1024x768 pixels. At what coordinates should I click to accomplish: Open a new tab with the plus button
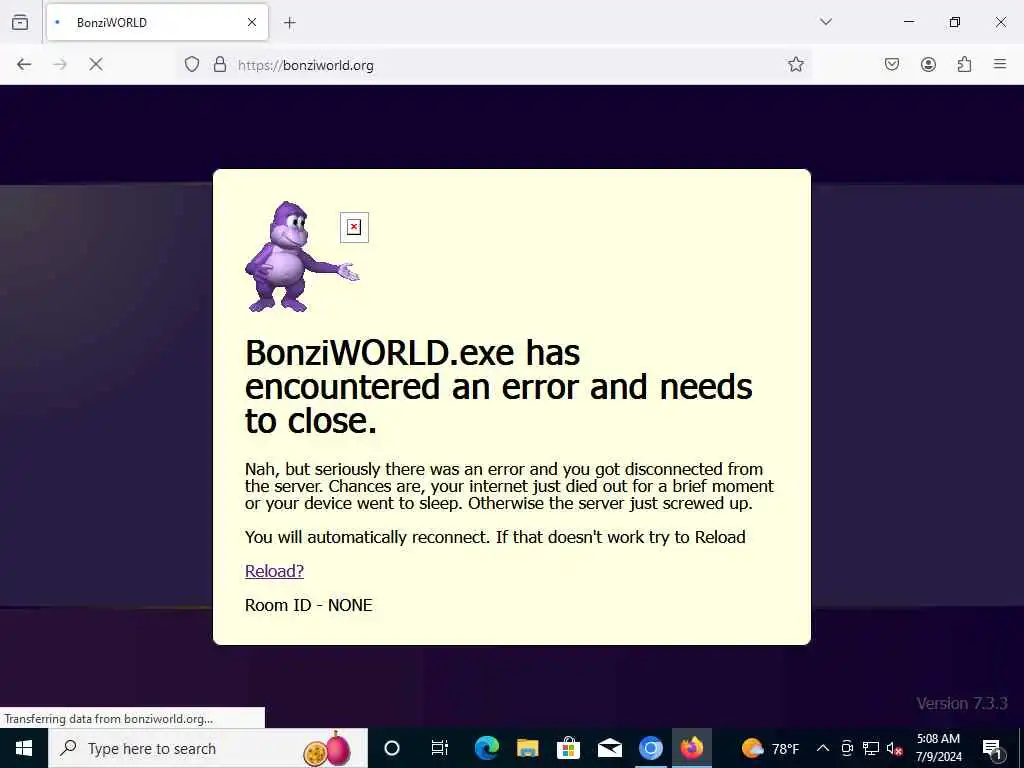tap(290, 23)
